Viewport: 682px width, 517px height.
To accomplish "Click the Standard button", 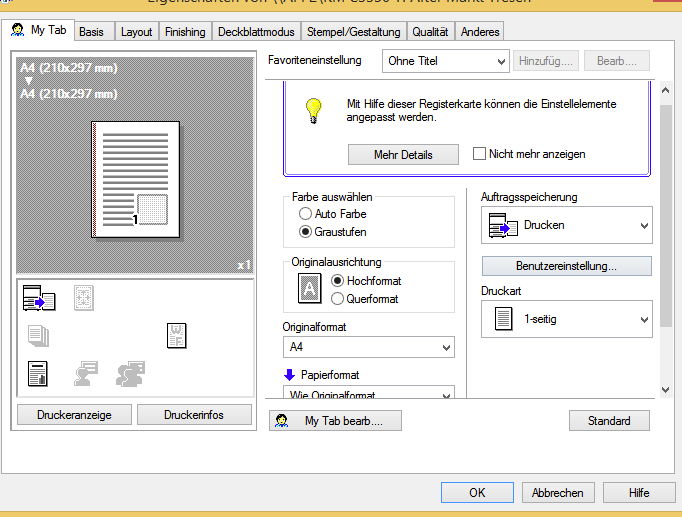I will [609, 420].
